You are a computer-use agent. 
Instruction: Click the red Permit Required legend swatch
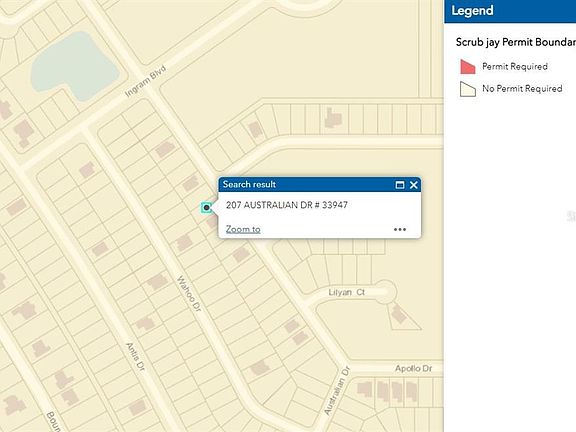[x=468, y=66]
